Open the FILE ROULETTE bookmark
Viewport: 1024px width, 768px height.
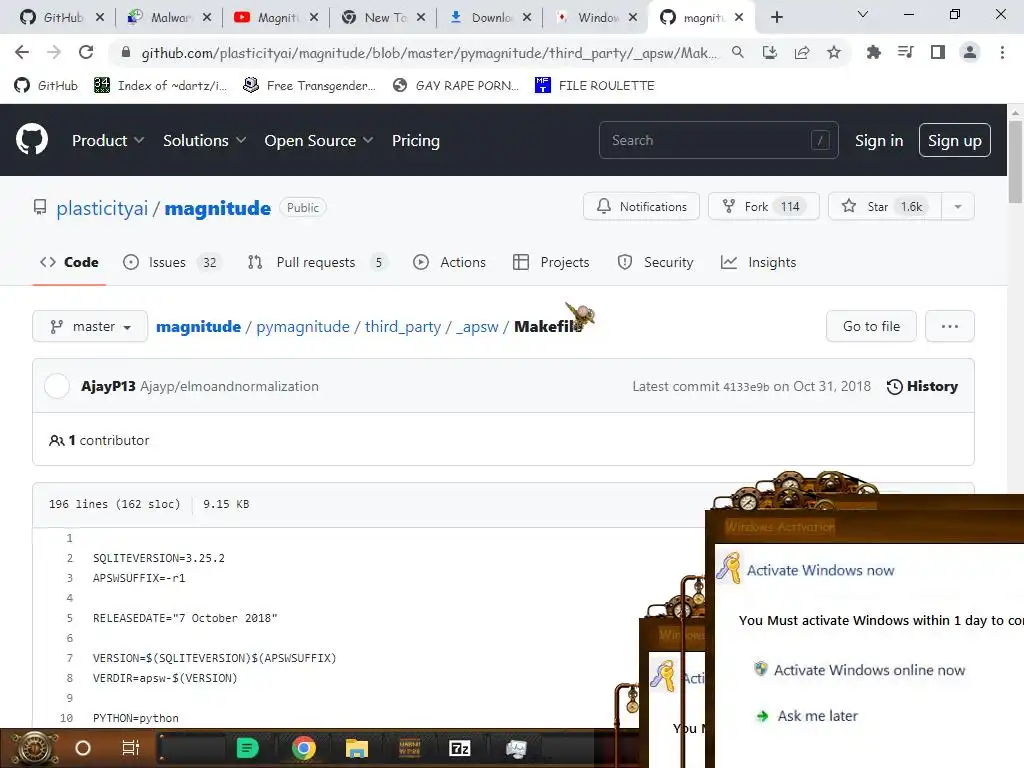click(x=594, y=85)
